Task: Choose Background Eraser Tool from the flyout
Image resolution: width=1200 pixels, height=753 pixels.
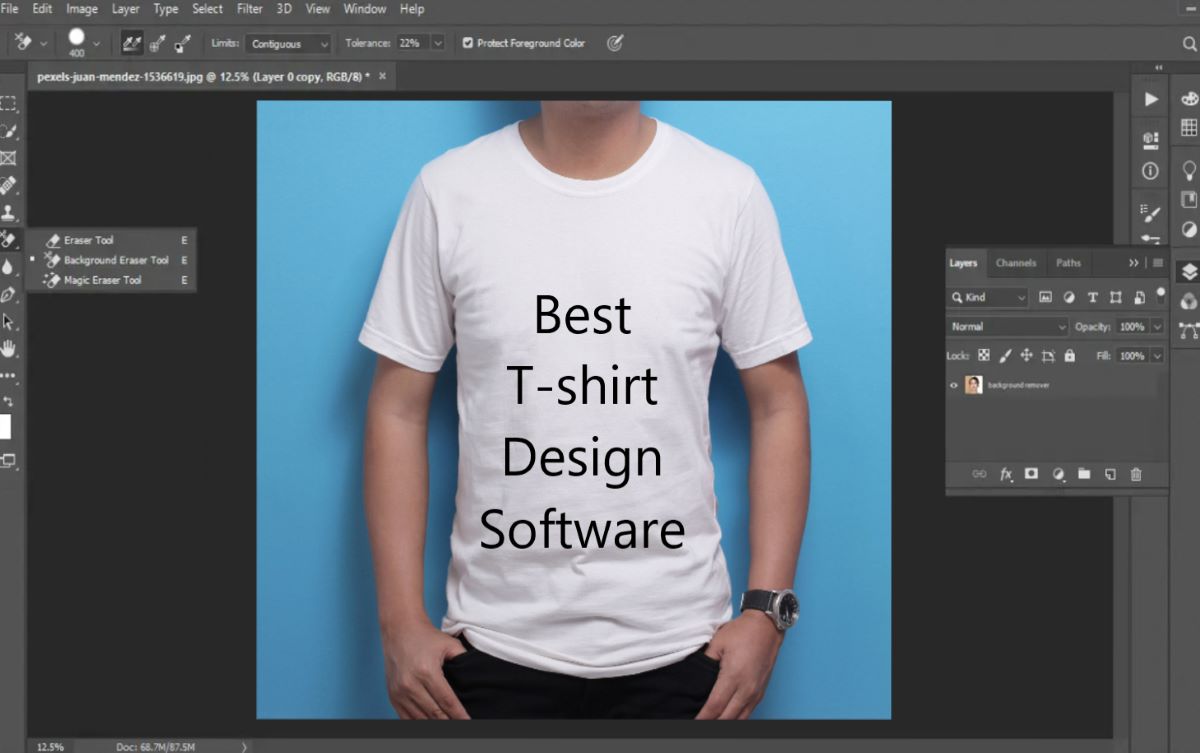Action: coord(116,260)
